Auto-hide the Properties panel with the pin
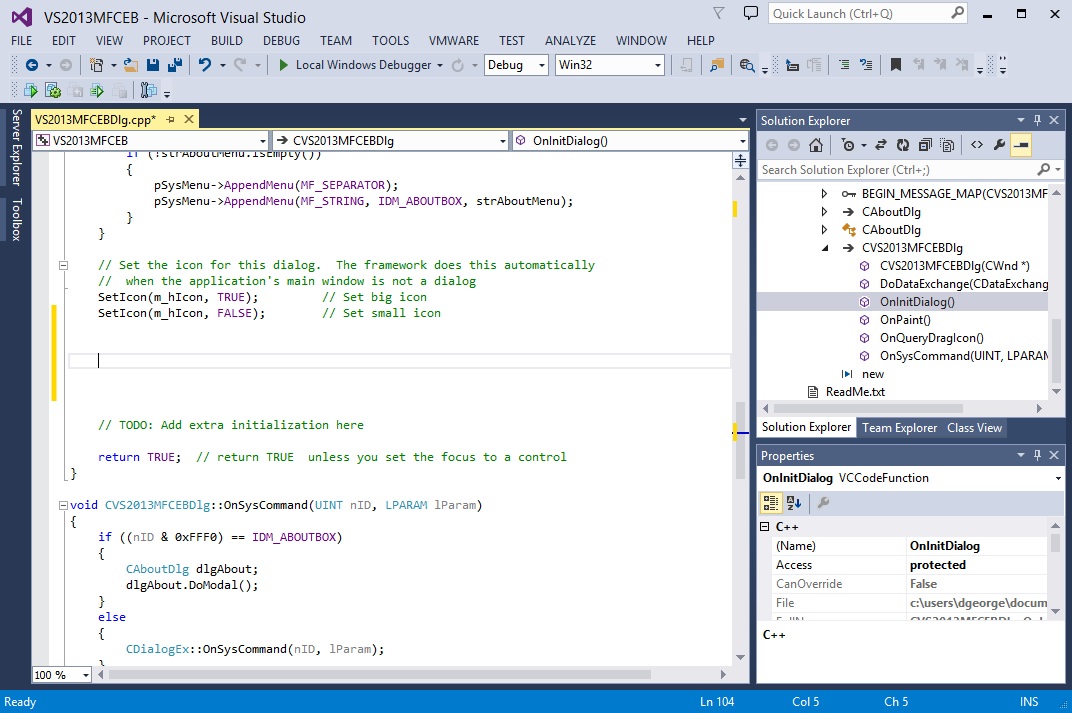This screenshot has width=1072, height=713. 1037,455
